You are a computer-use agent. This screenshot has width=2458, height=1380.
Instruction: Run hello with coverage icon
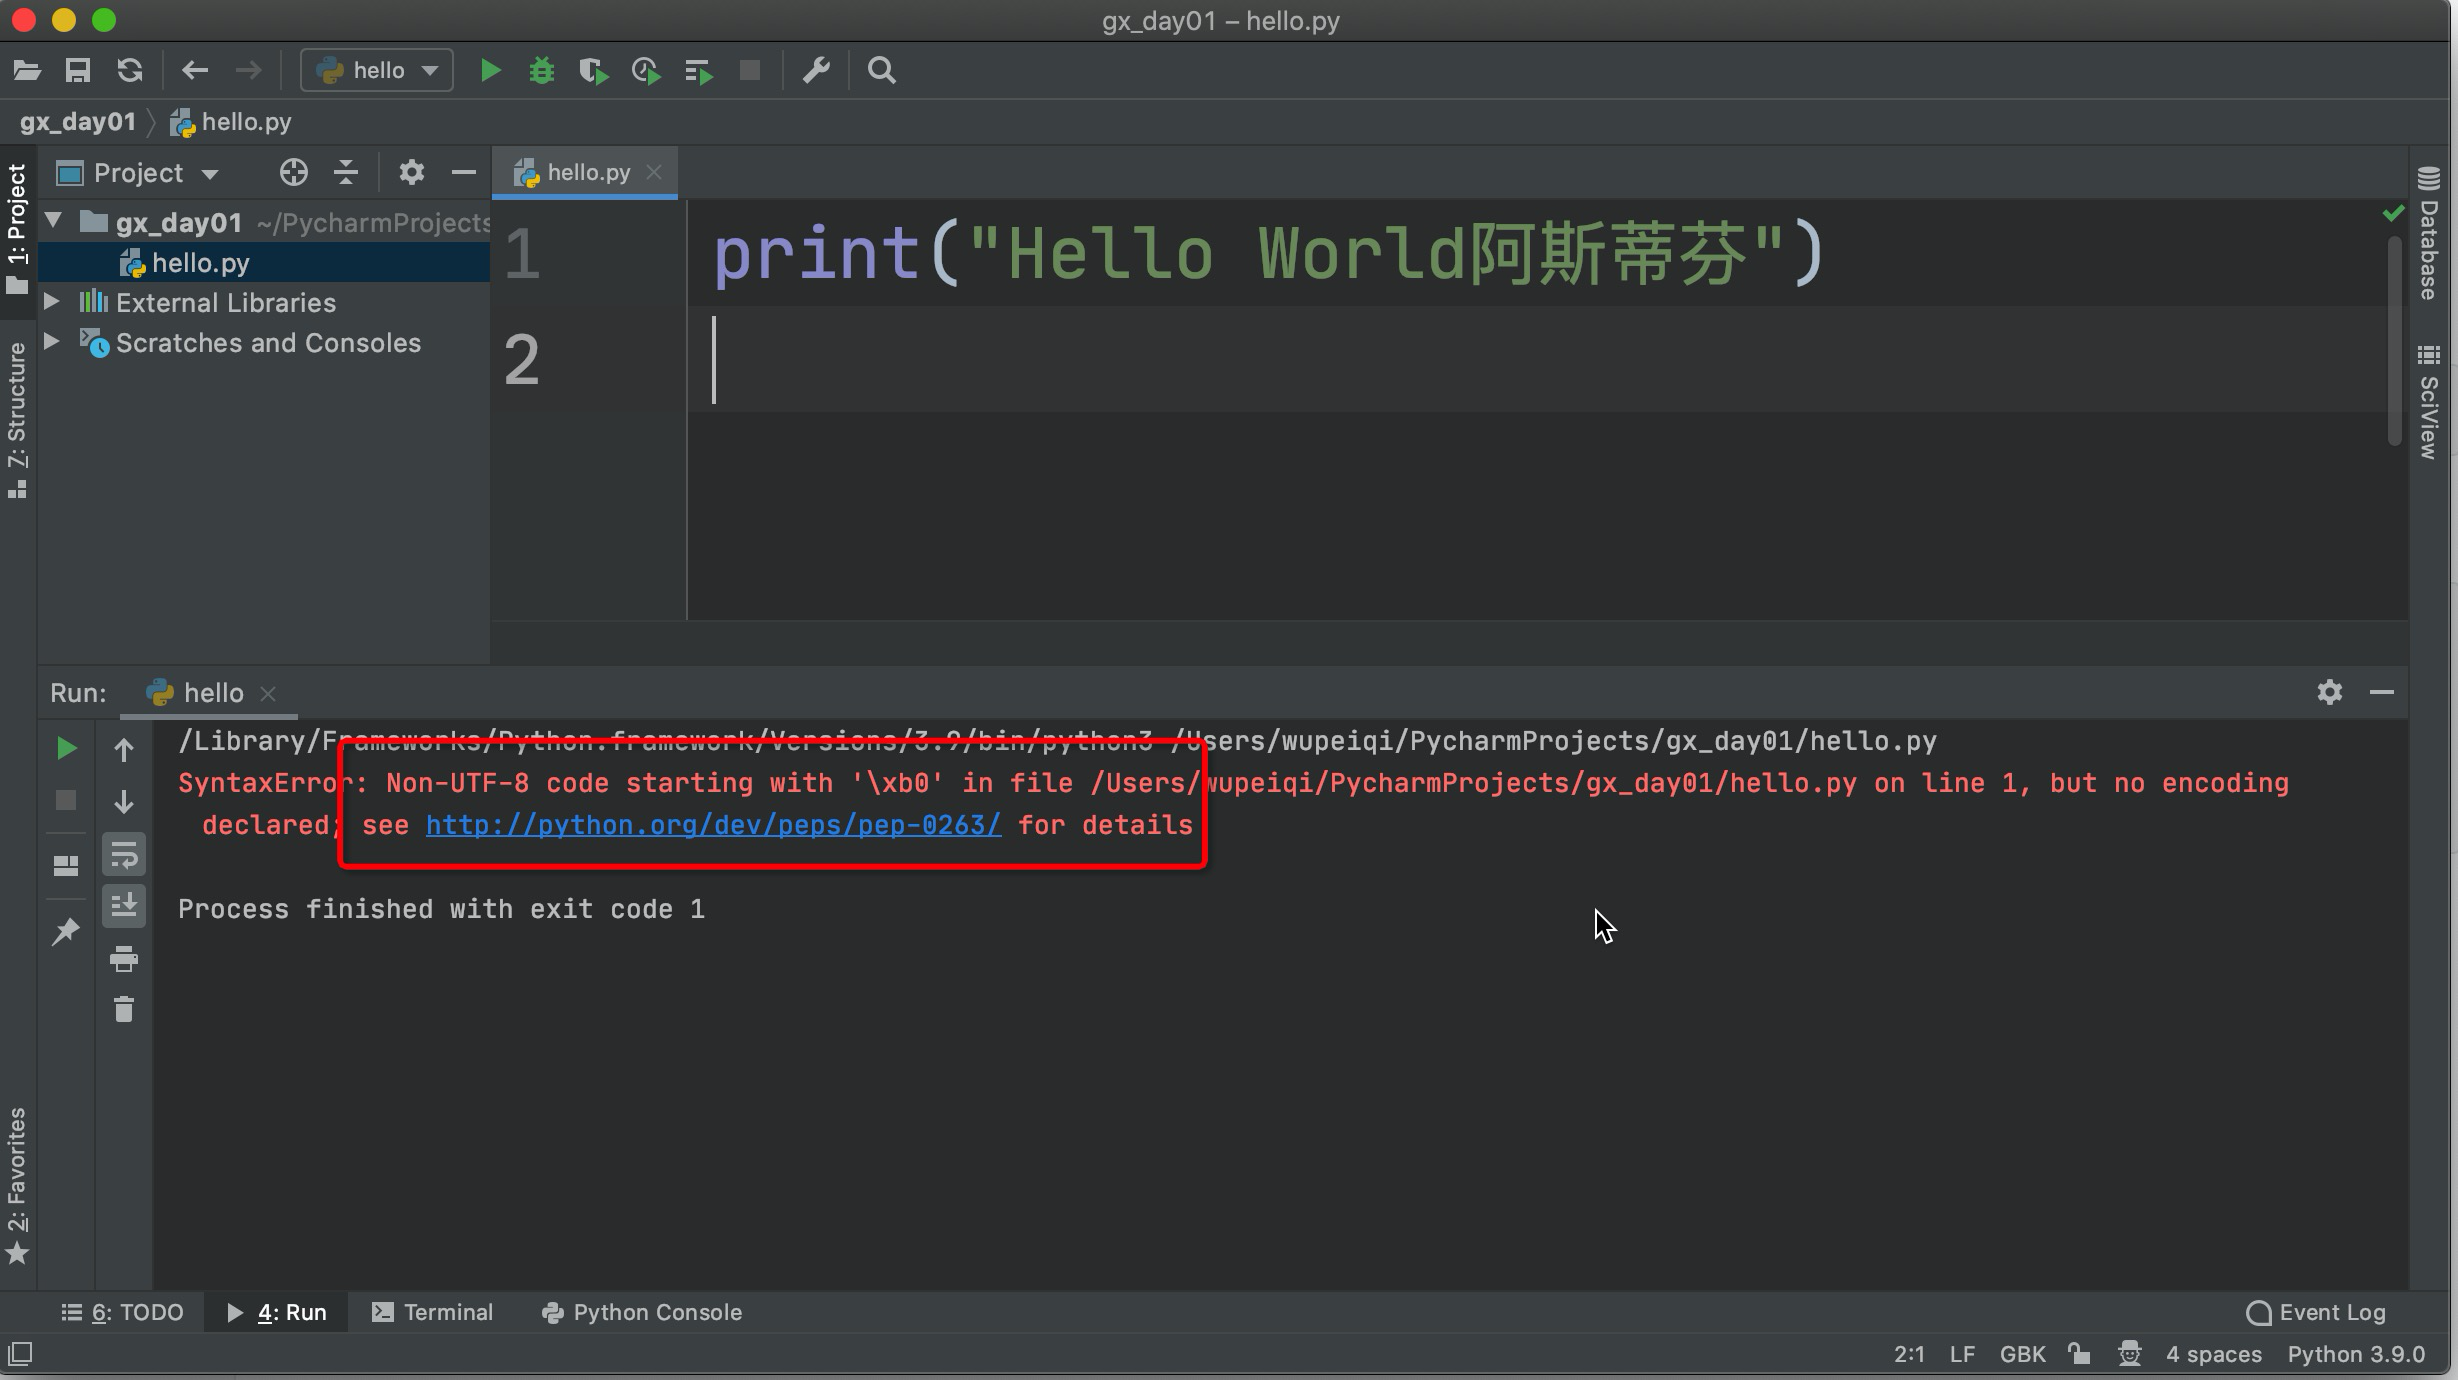click(593, 70)
